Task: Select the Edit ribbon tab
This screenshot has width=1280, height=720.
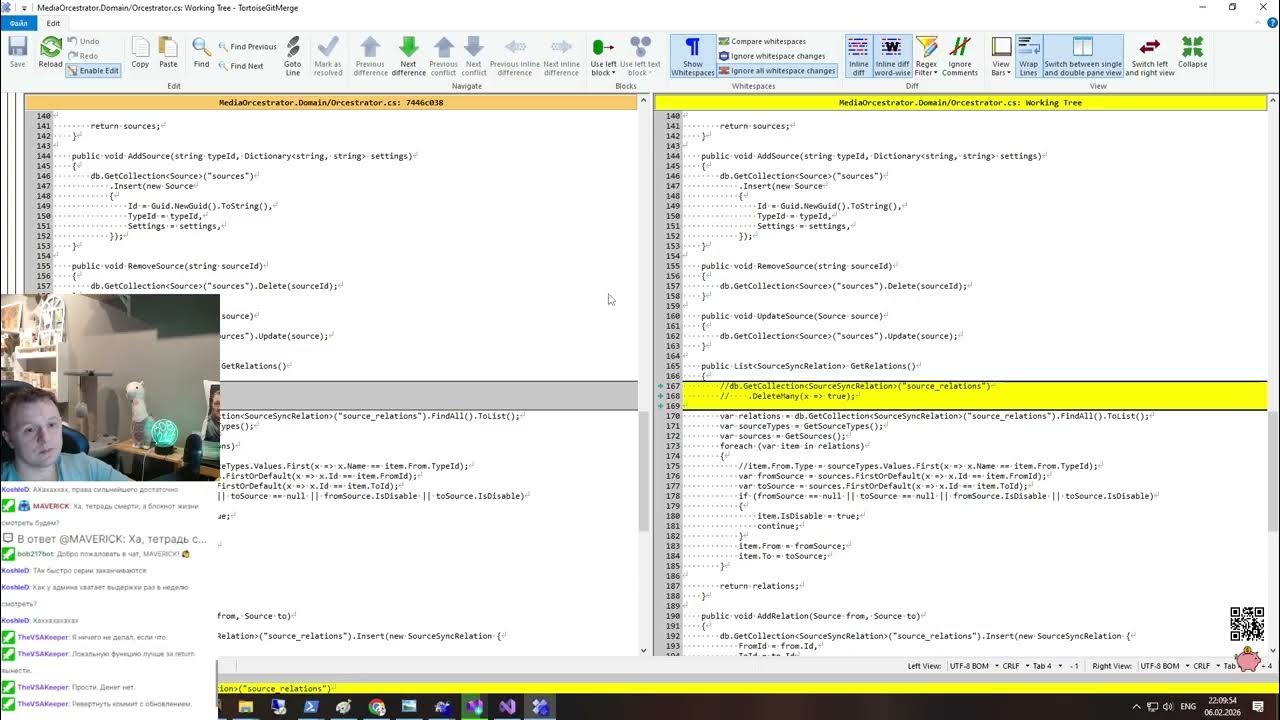Action: point(53,23)
